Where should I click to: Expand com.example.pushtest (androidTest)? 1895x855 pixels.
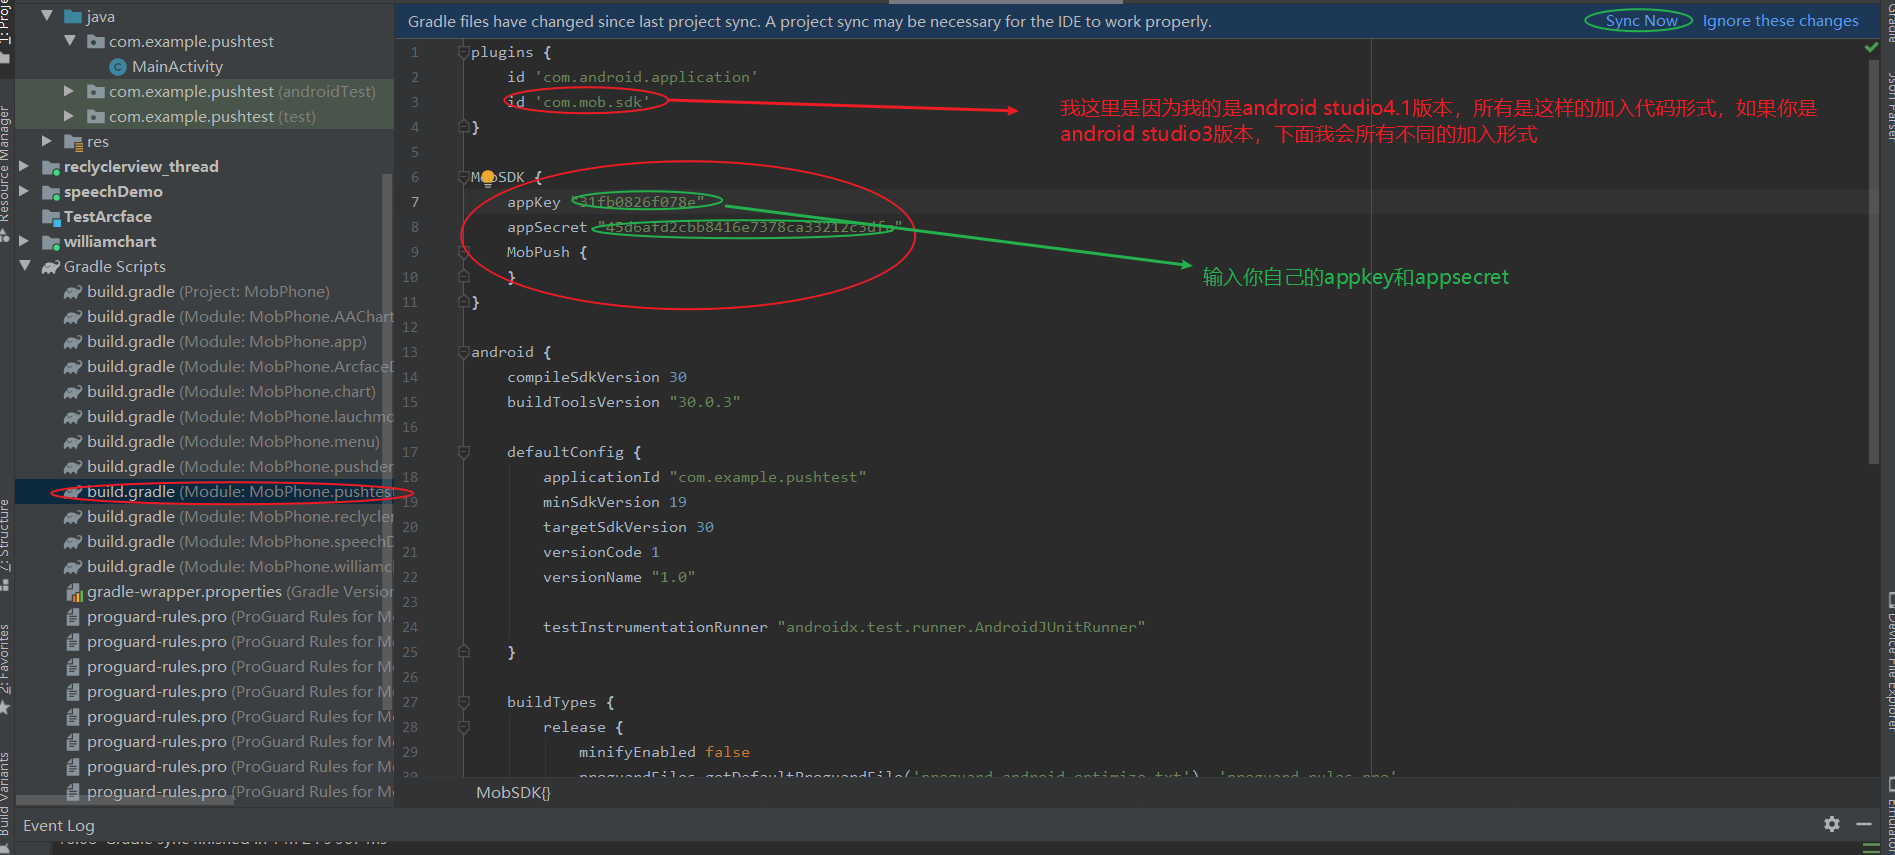point(69,91)
